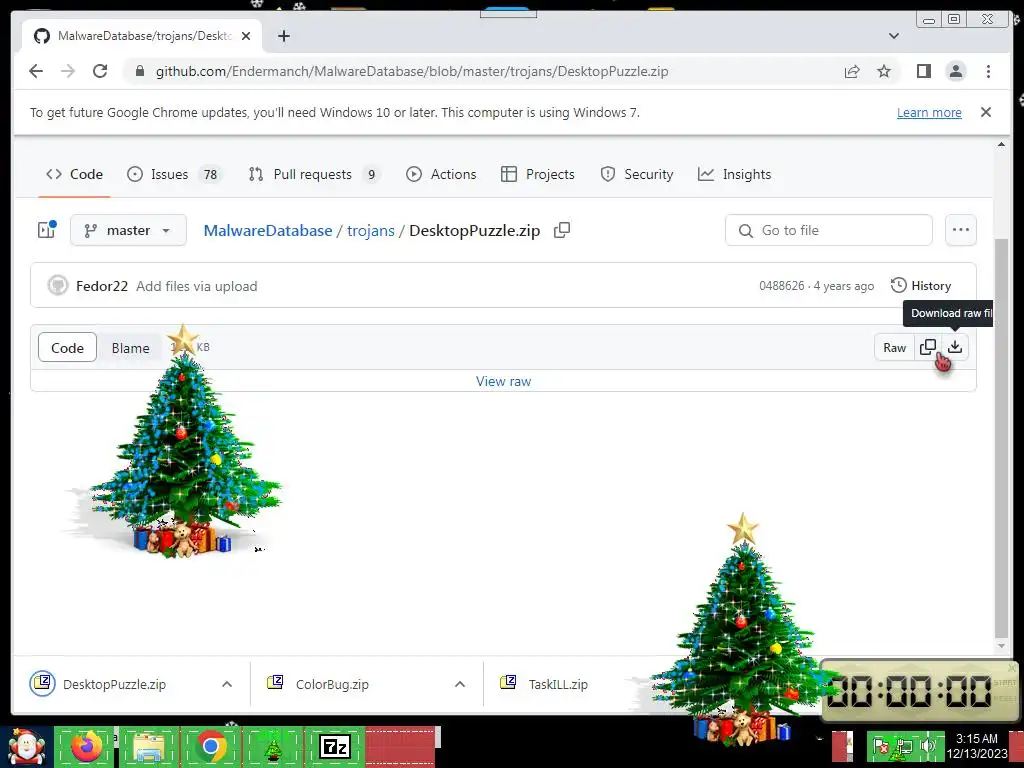Open the Chrome side panel
Image resolution: width=1024 pixels, height=768 pixels.
923,71
